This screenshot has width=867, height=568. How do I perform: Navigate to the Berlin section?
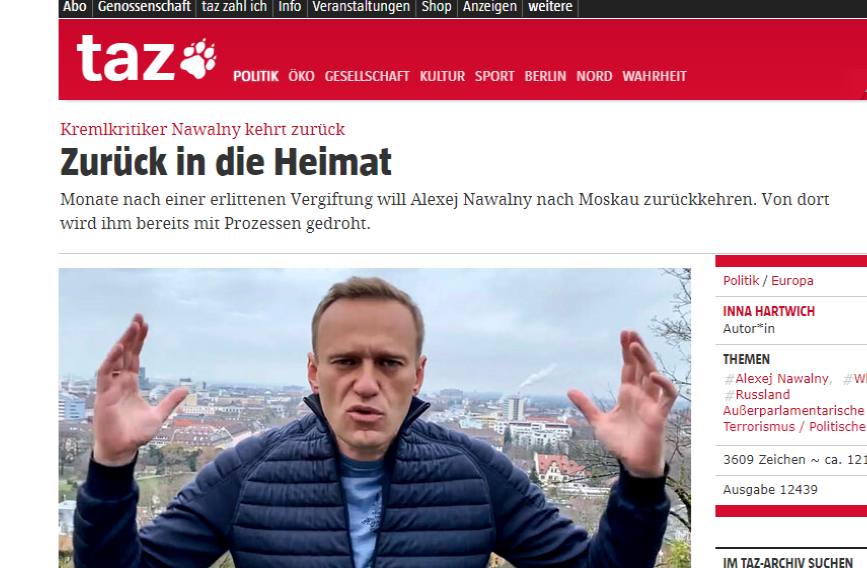(x=545, y=76)
